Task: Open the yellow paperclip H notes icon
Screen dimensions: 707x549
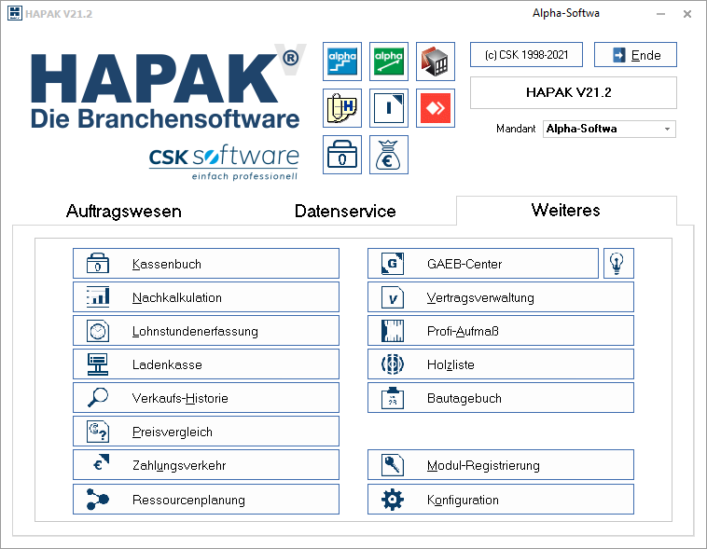Action: pos(342,108)
